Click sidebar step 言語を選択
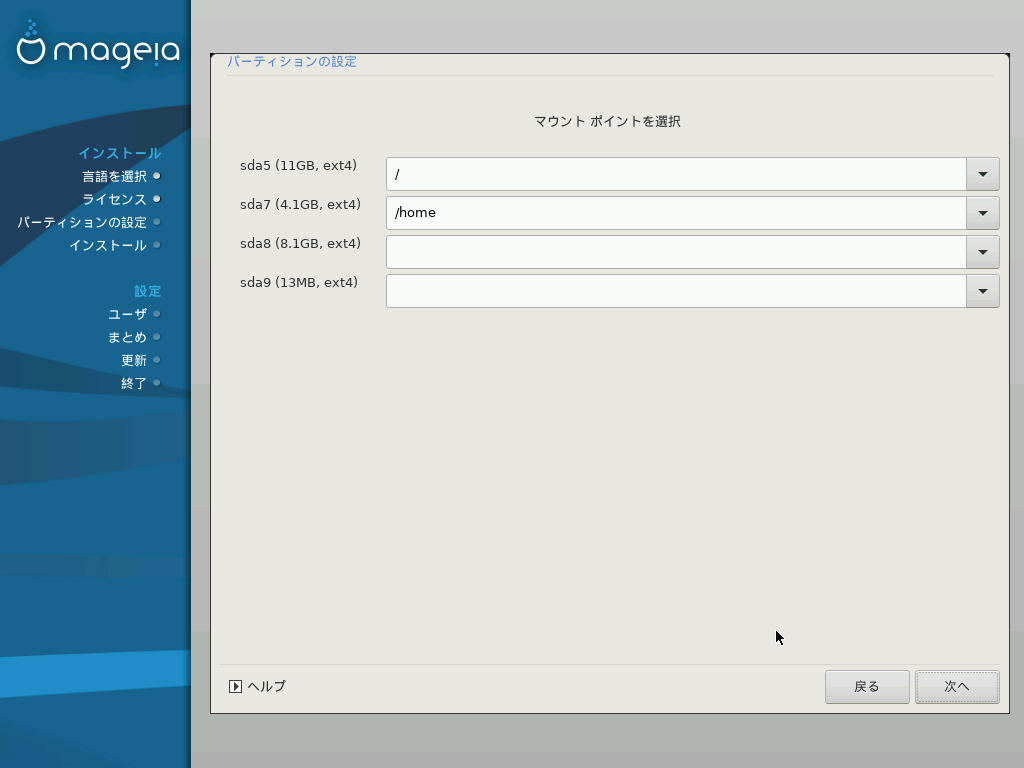1024x768 pixels. [x=114, y=176]
